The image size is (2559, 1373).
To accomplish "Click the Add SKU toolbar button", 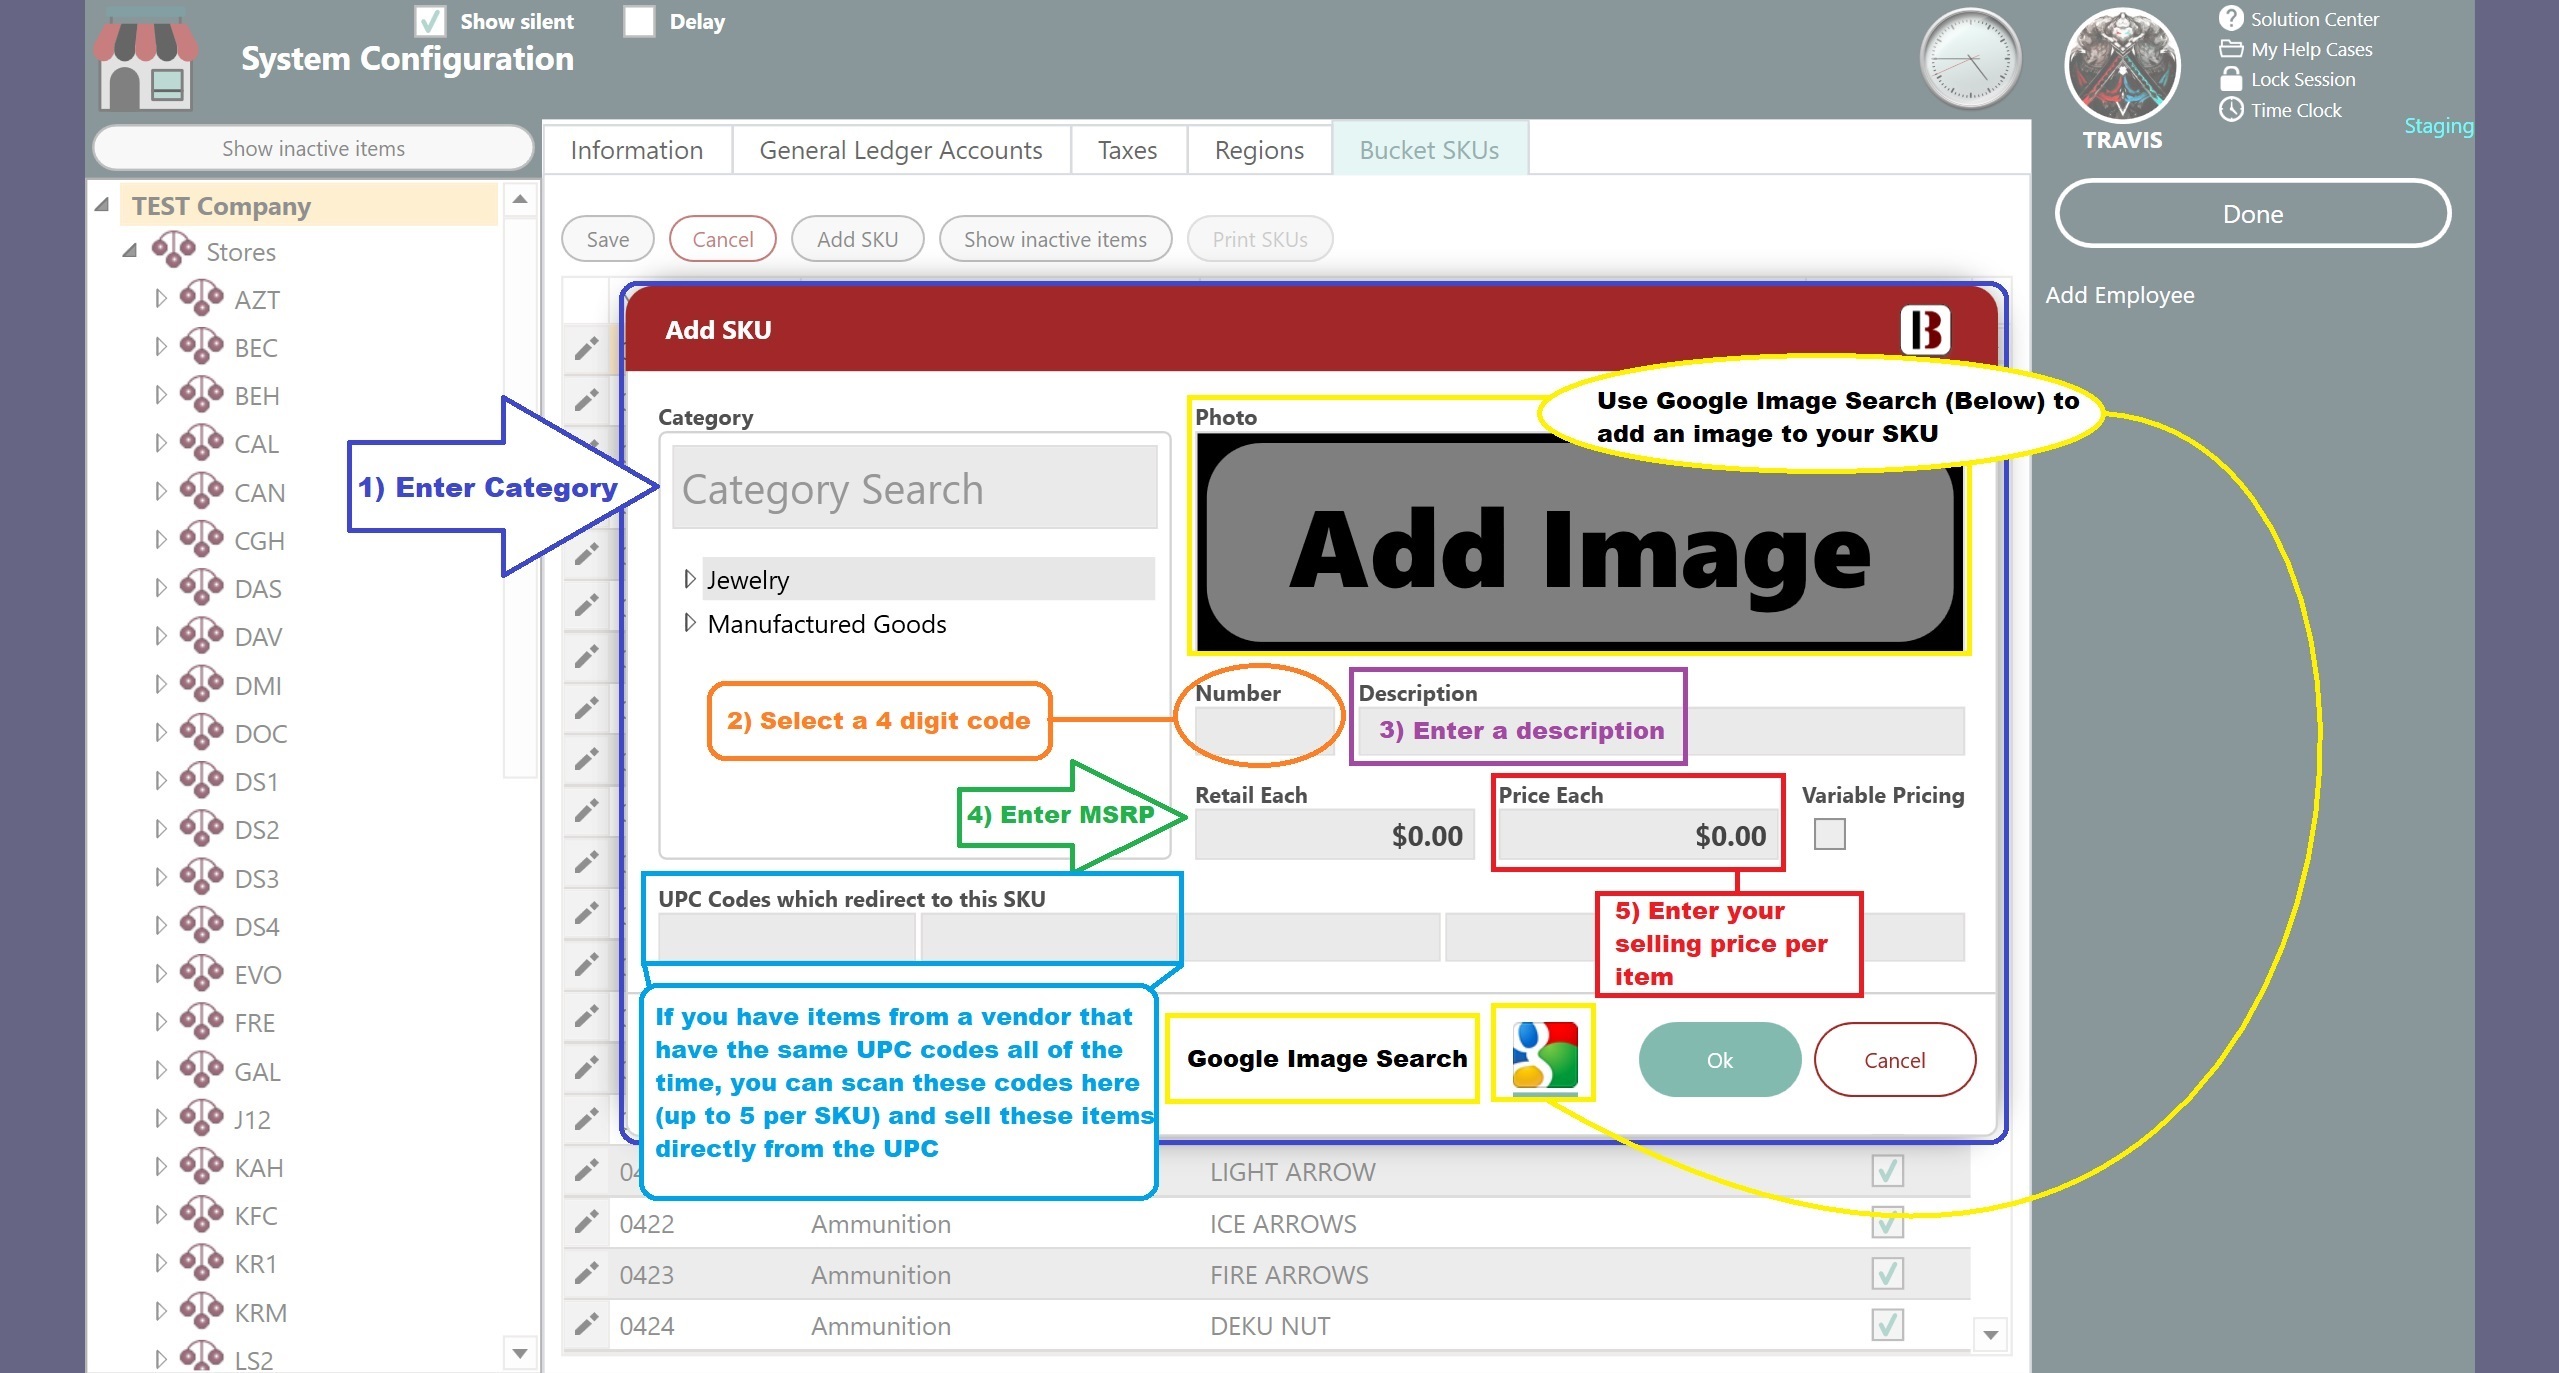I will pos(857,239).
